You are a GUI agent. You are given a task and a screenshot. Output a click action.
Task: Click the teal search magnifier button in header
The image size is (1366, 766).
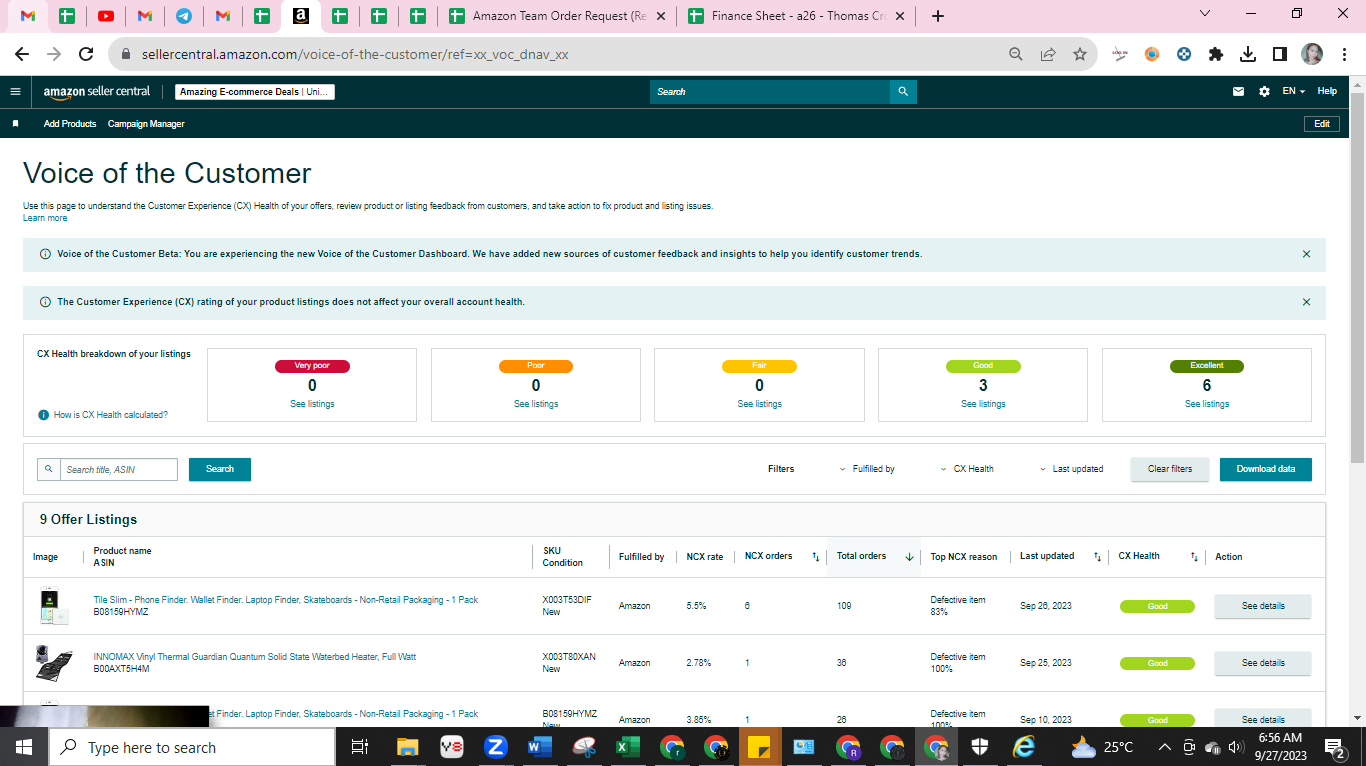click(x=903, y=91)
